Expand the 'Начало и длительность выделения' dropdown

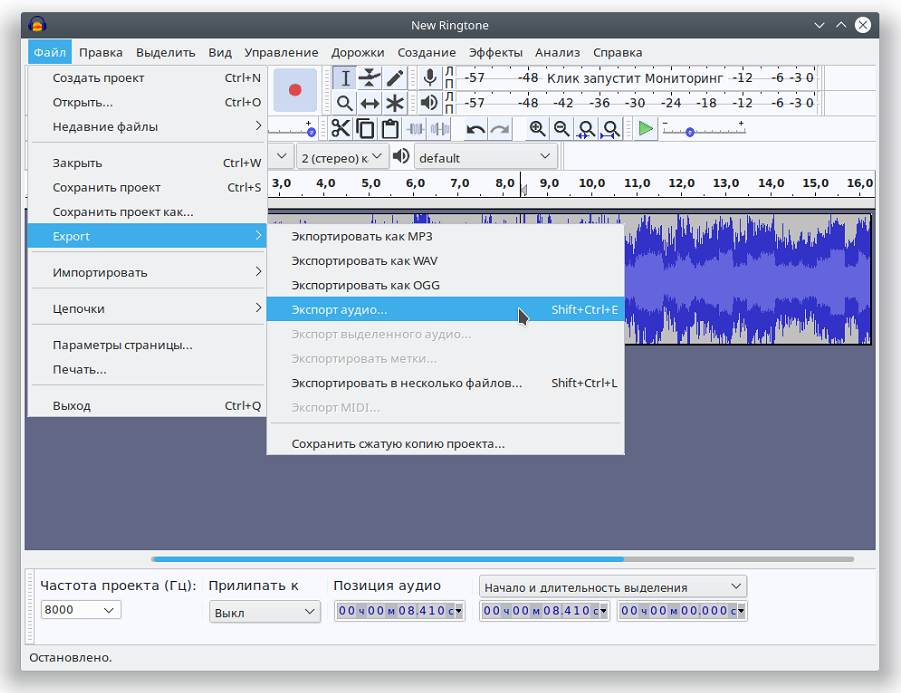point(613,587)
